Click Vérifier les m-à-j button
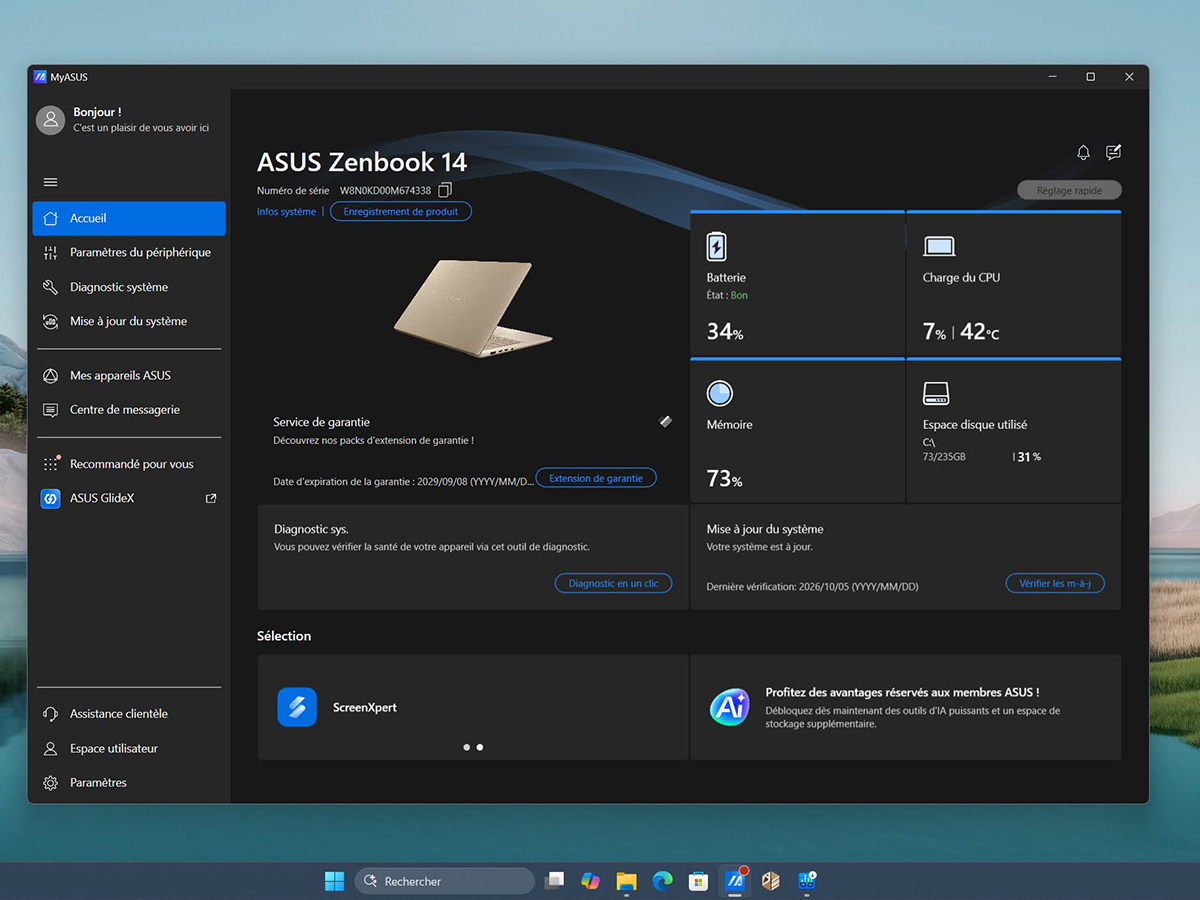Screen dimensions: 1200x900 (1055, 583)
